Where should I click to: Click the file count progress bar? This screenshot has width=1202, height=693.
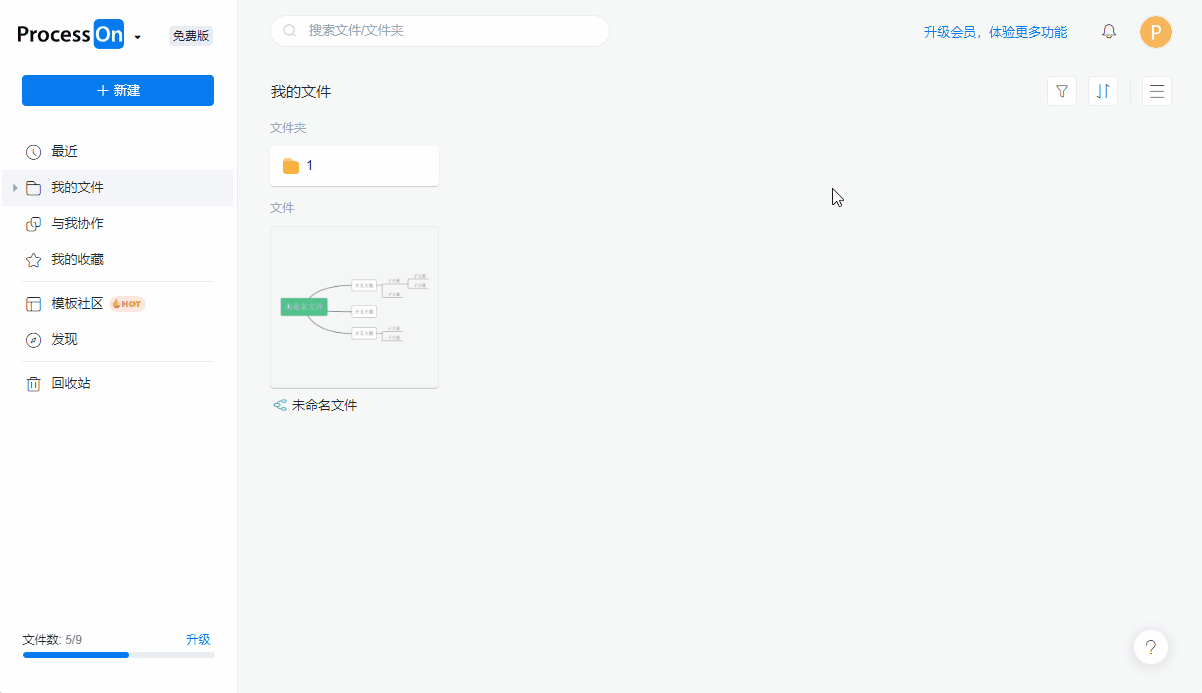[x=118, y=655]
